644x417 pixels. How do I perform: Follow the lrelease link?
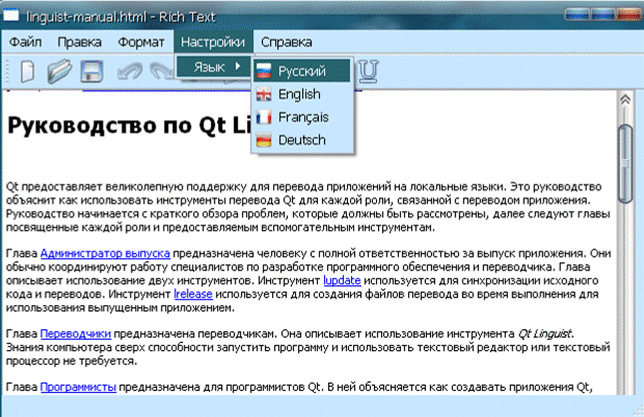pyautogui.click(x=193, y=294)
